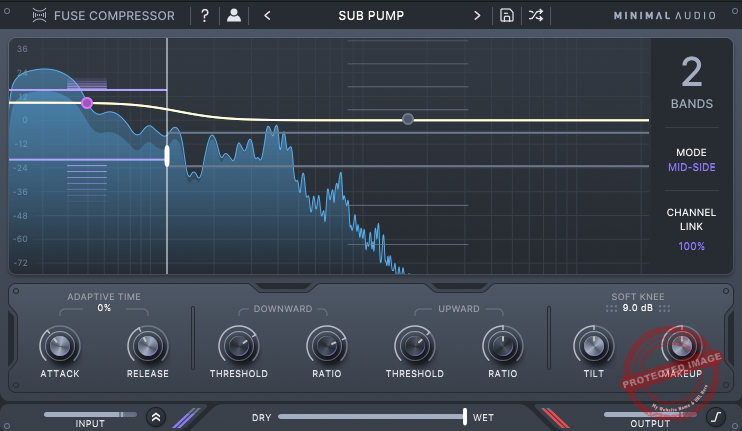Click the ADAPTIVE TIME label

[104, 297]
